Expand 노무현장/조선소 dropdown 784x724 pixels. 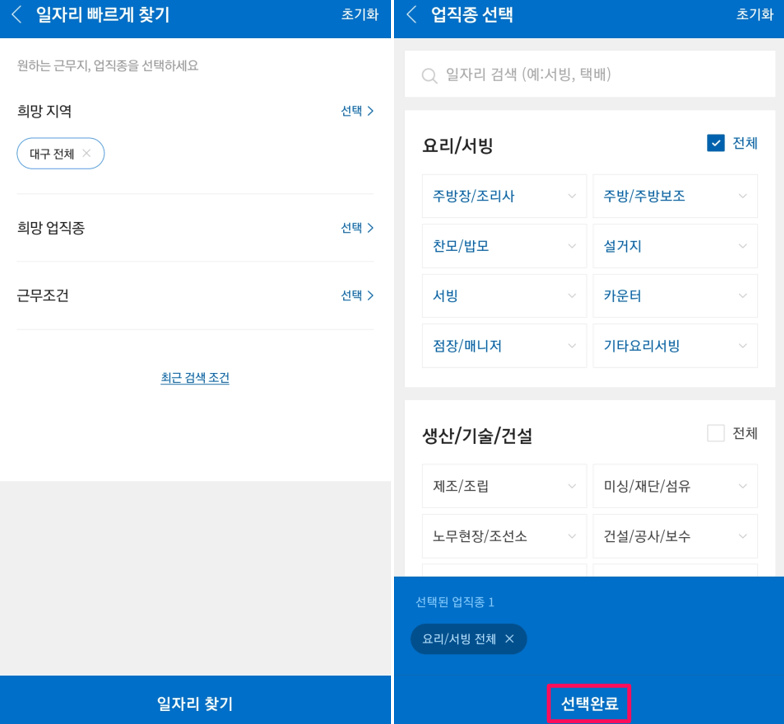click(x=504, y=536)
